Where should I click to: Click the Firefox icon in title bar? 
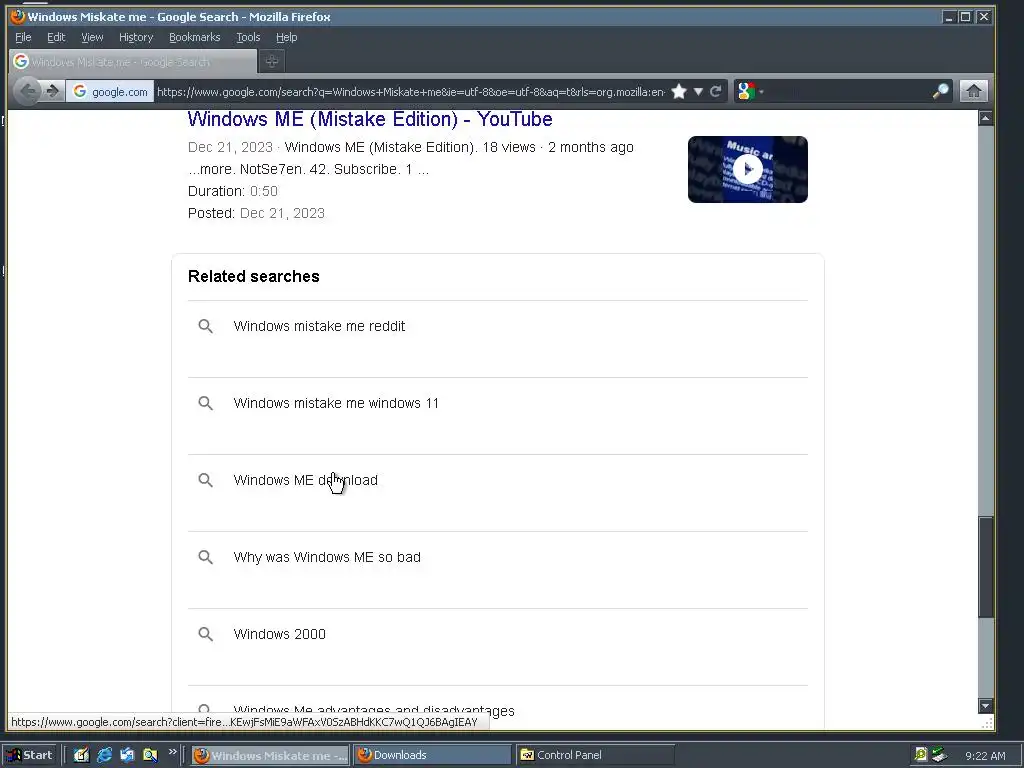click(x=18, y=16)
